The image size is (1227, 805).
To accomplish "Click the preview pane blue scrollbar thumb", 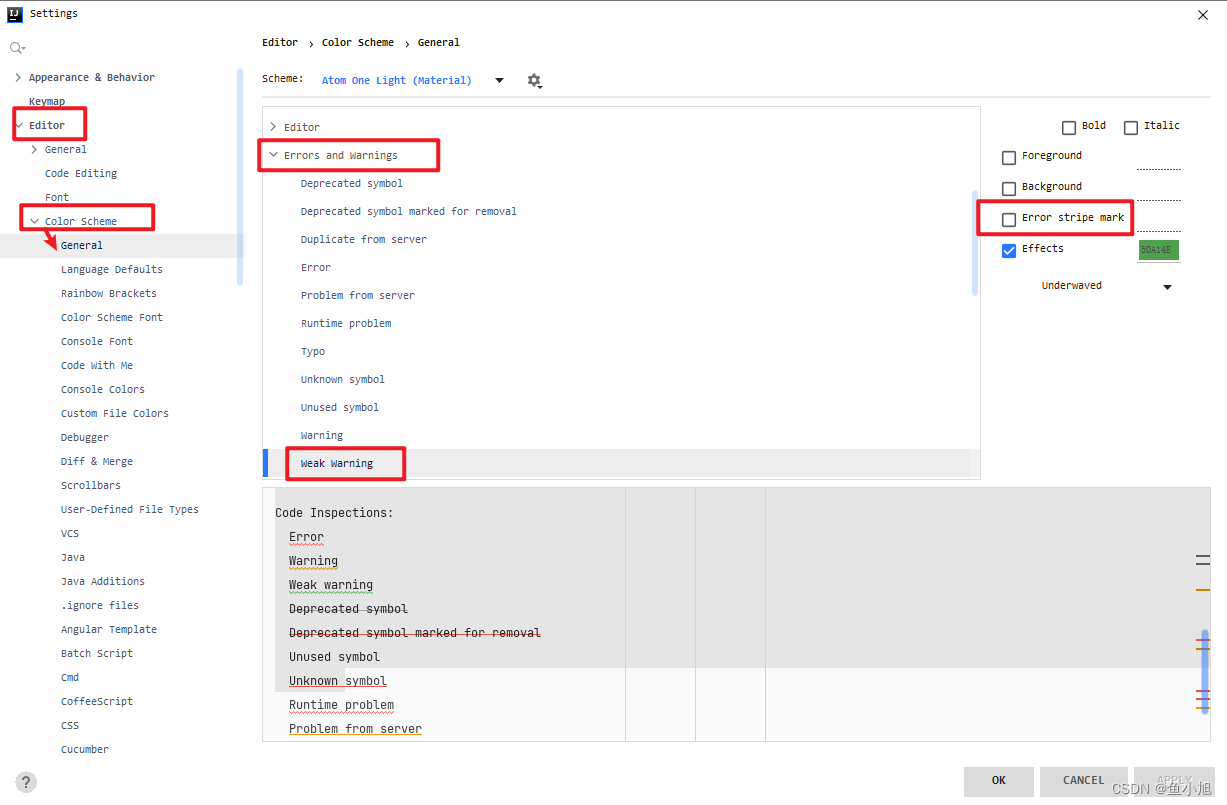I will pos(1204,673).
